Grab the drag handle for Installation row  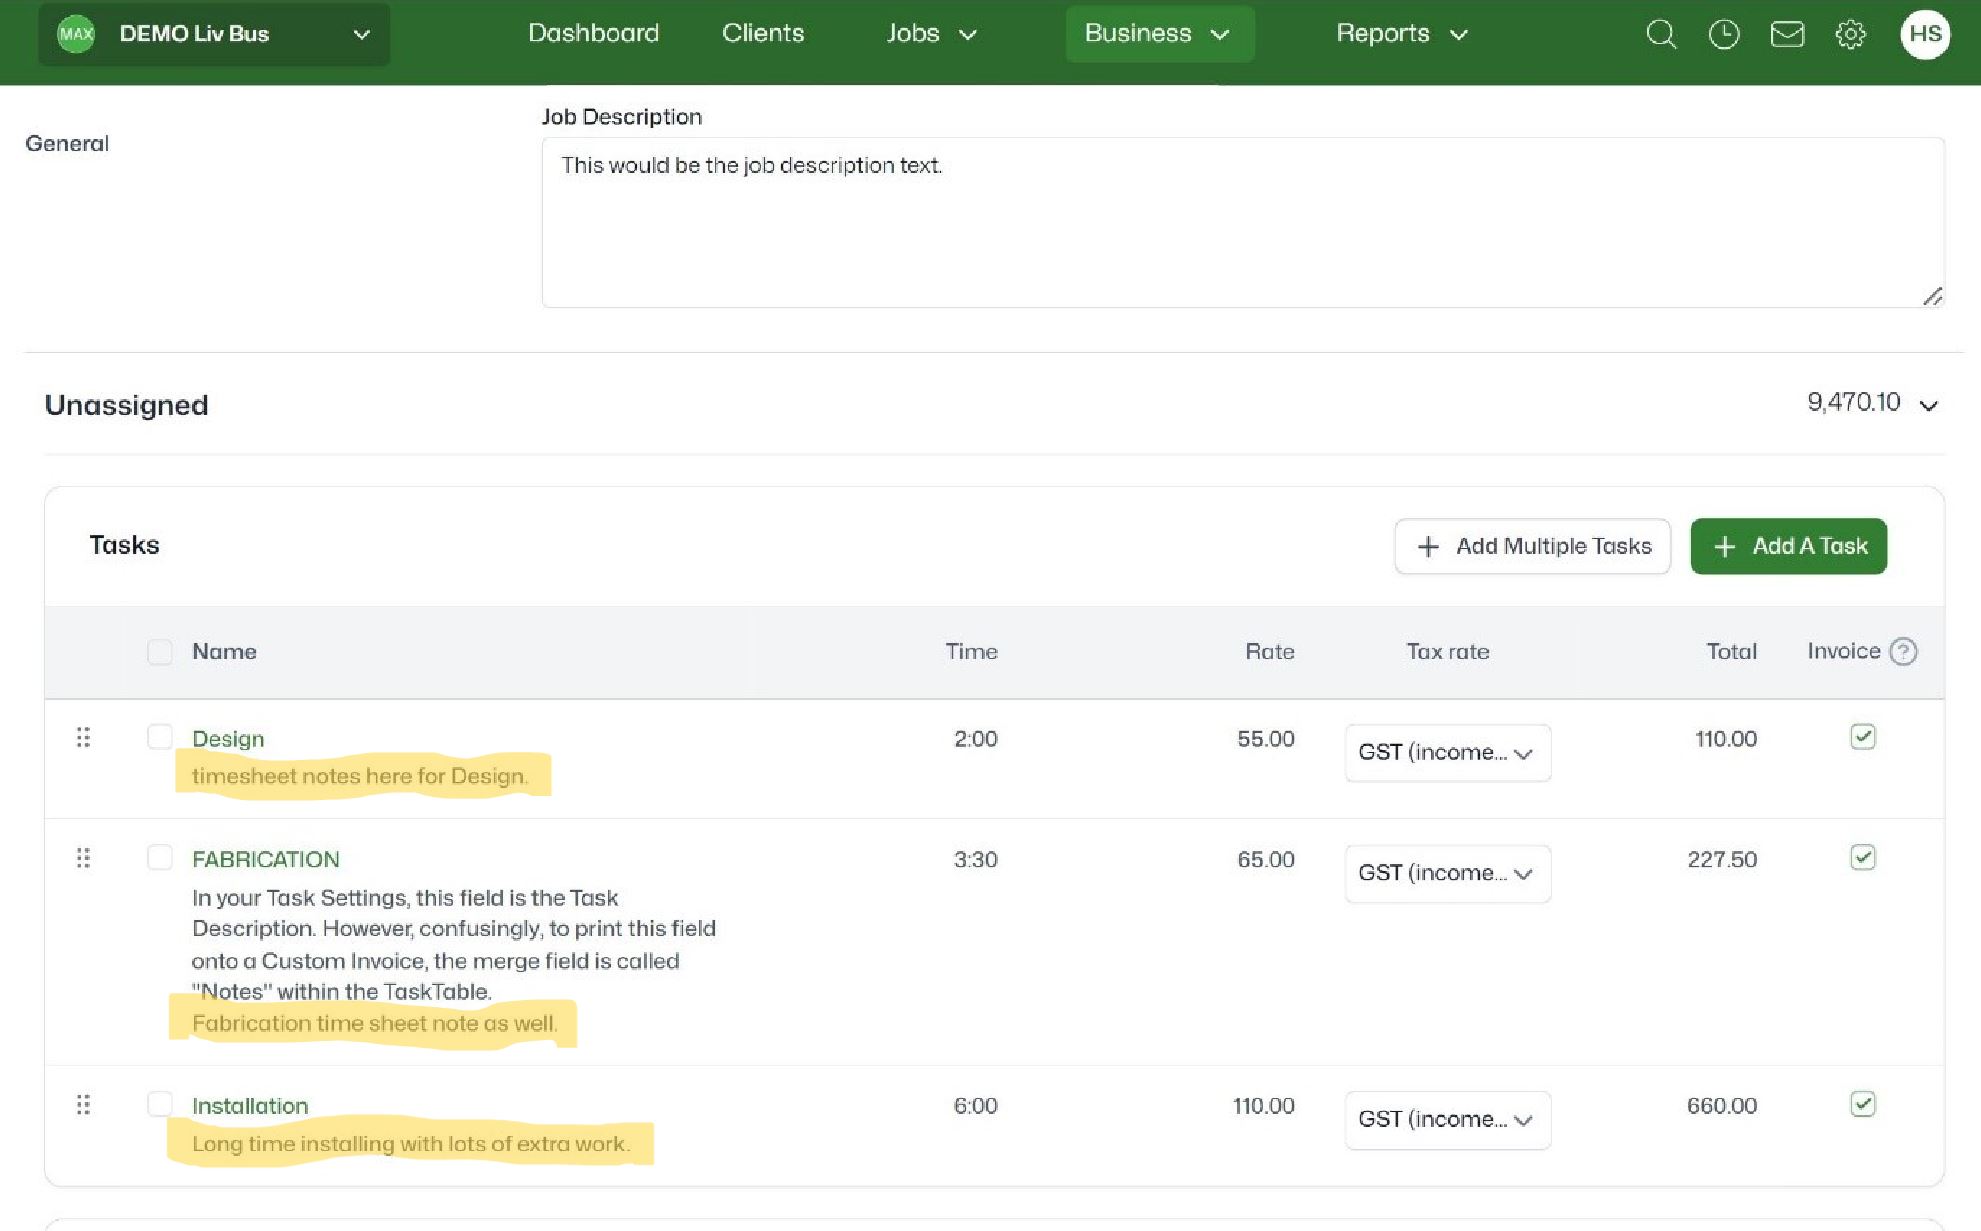coord(83,1105)
